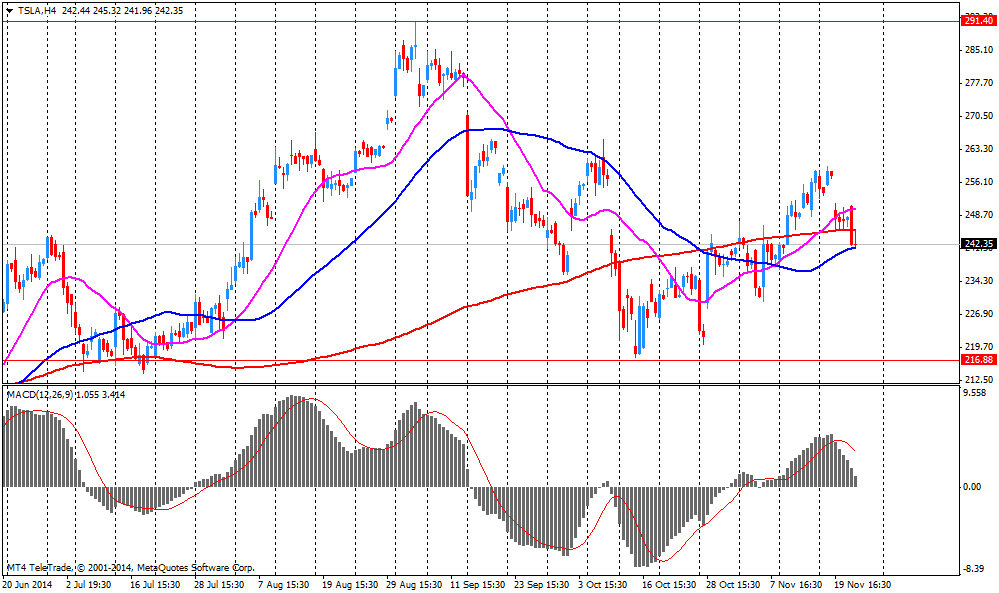The width and height of the screenshot is (999, 593).
Task: Click the -8.39 MACD scale value
Action: [975, 569]
